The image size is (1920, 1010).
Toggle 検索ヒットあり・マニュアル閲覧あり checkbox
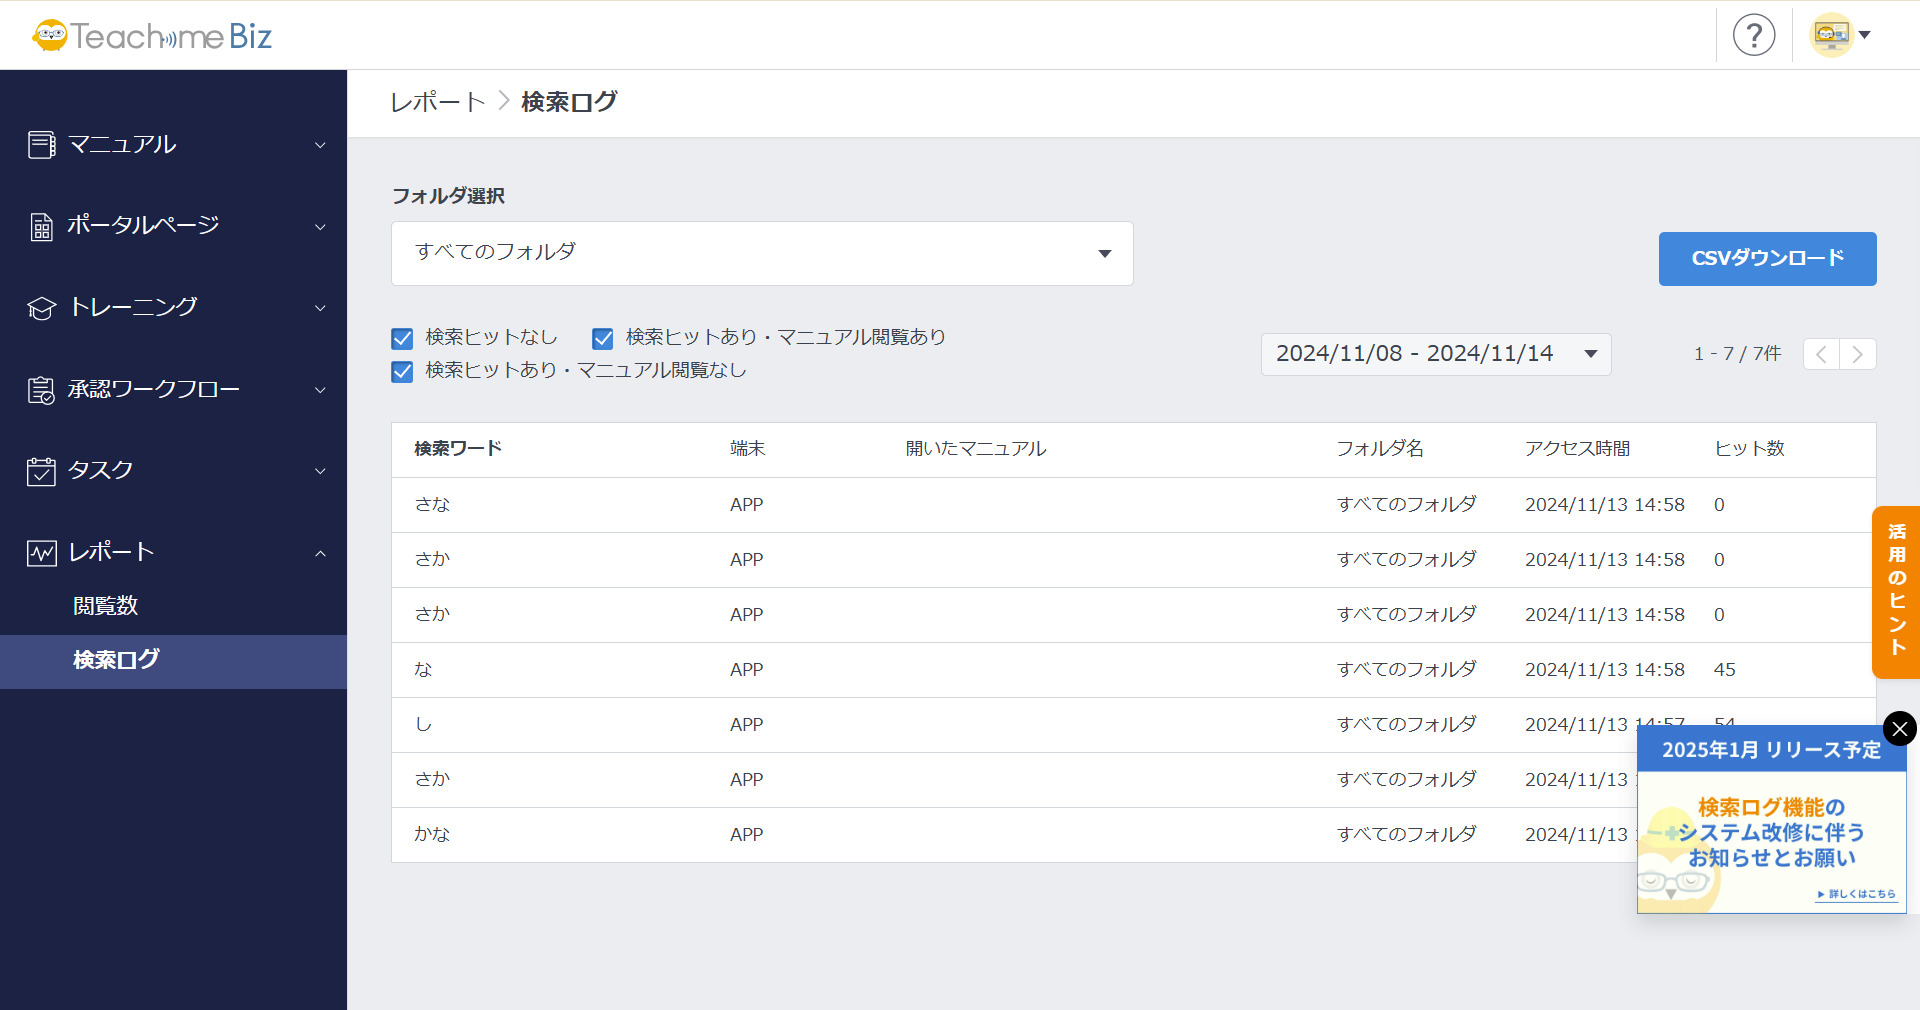(x=602, y=339)
